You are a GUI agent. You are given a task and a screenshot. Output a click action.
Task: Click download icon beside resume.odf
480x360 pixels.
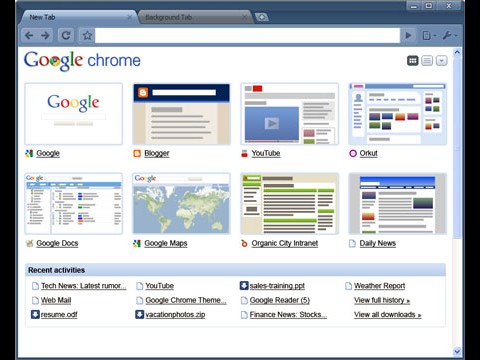tap(35, 314)
